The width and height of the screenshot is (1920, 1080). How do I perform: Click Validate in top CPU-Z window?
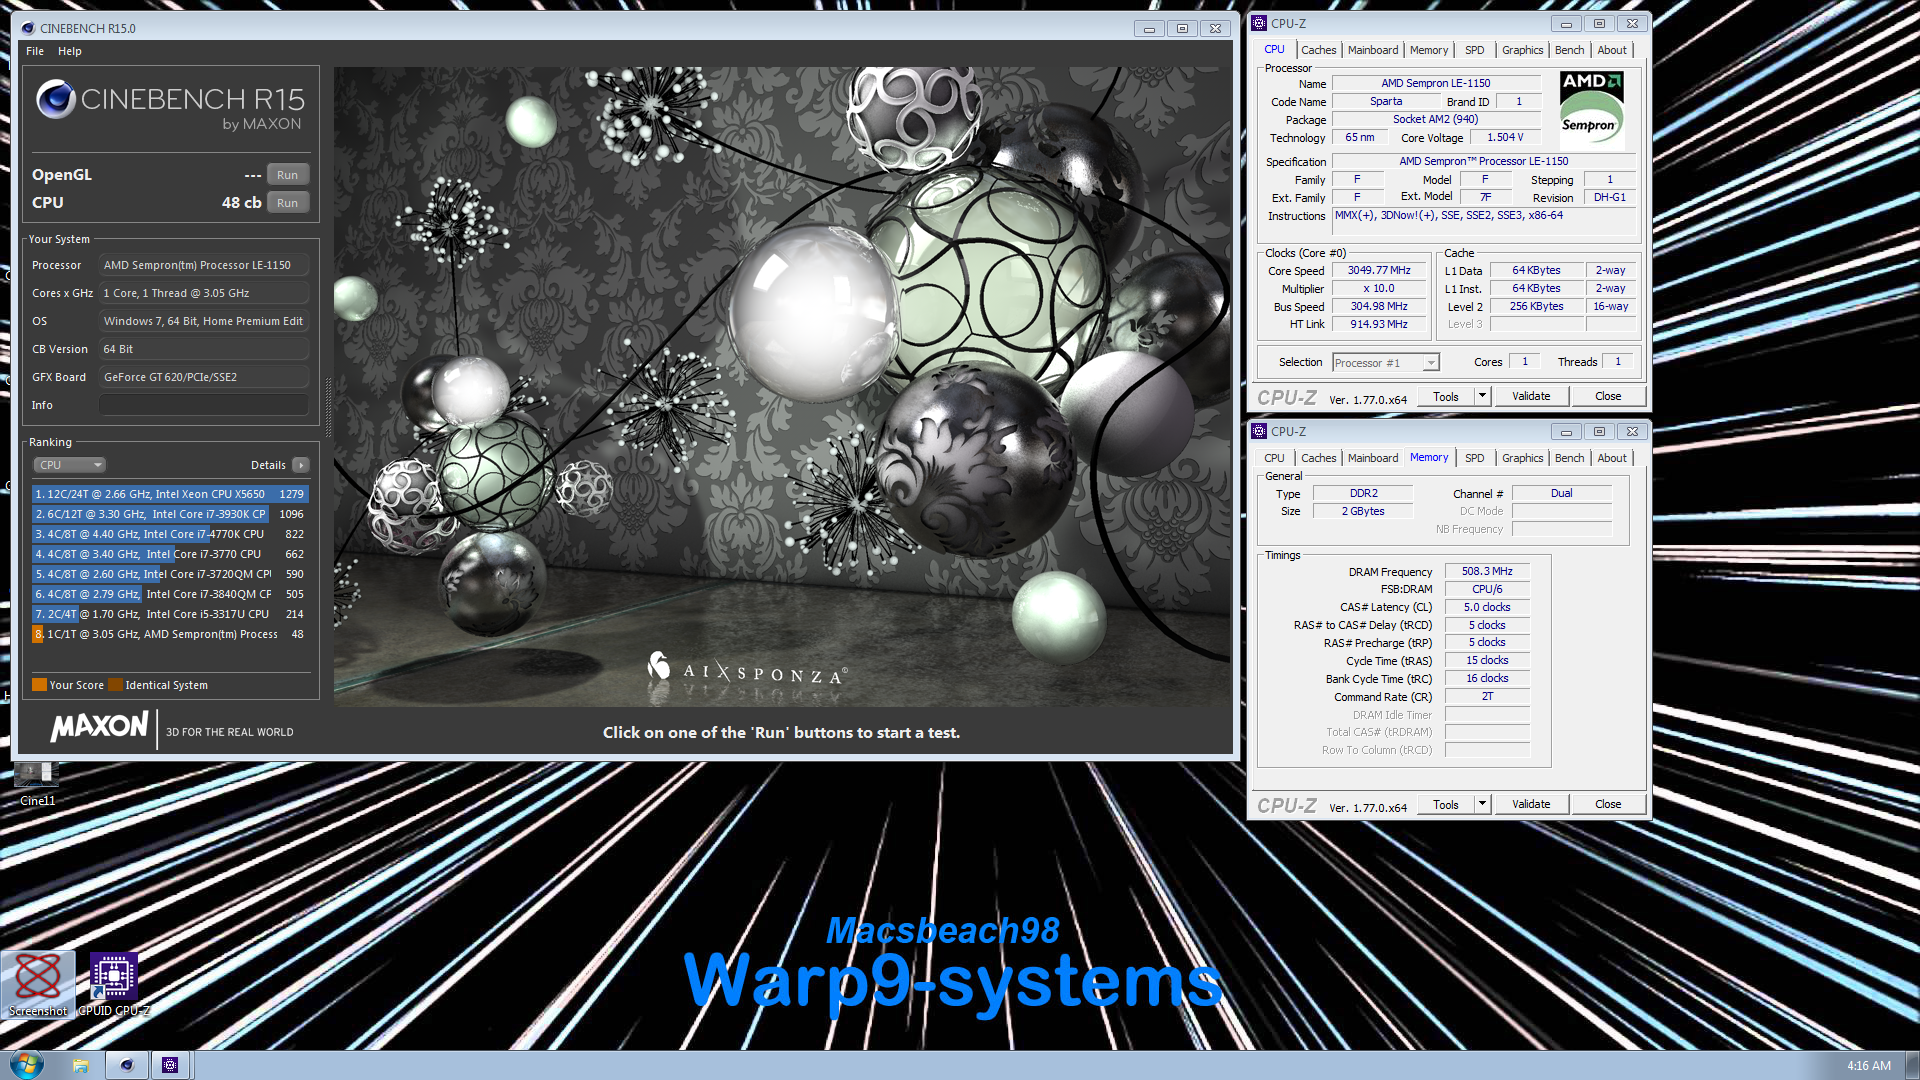tap(1531, 397)
